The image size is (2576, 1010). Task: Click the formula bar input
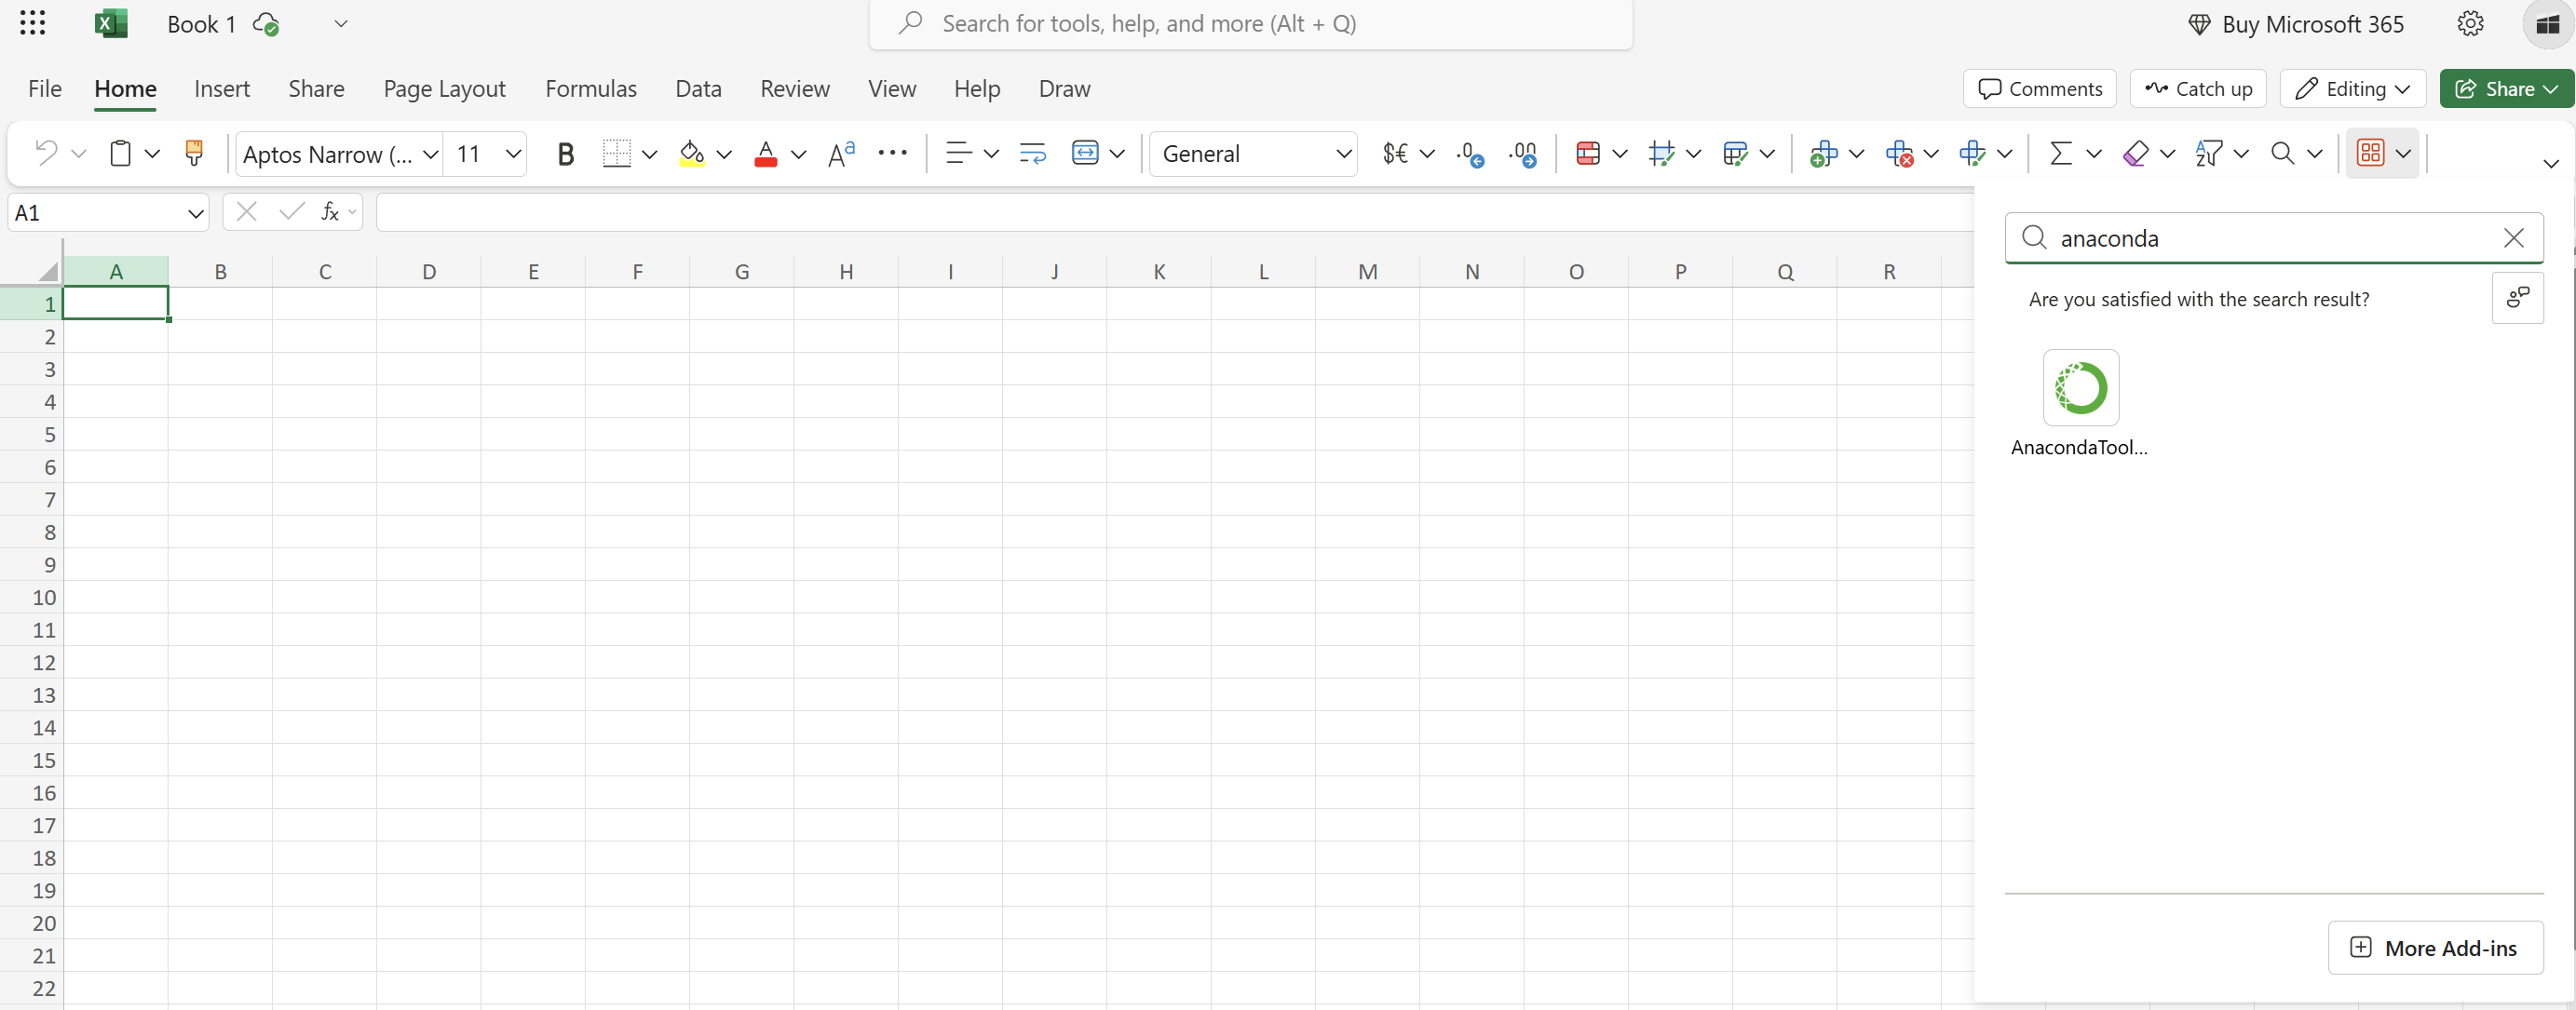(x=1174, y=212)
